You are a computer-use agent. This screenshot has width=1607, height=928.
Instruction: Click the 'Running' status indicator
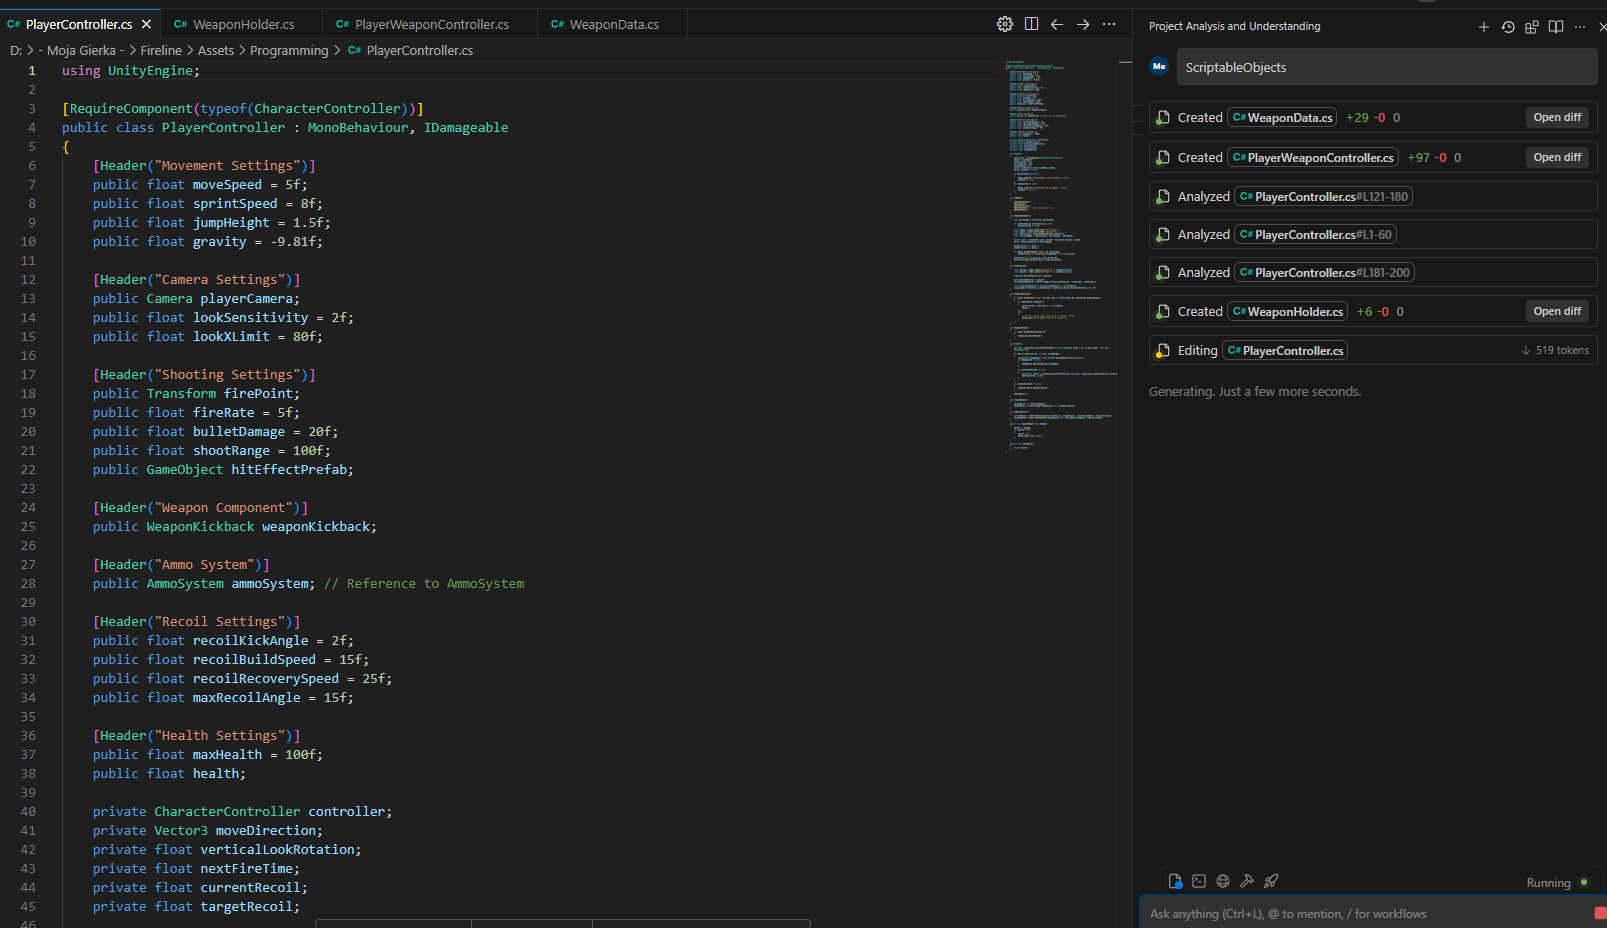coord(1557,882)
